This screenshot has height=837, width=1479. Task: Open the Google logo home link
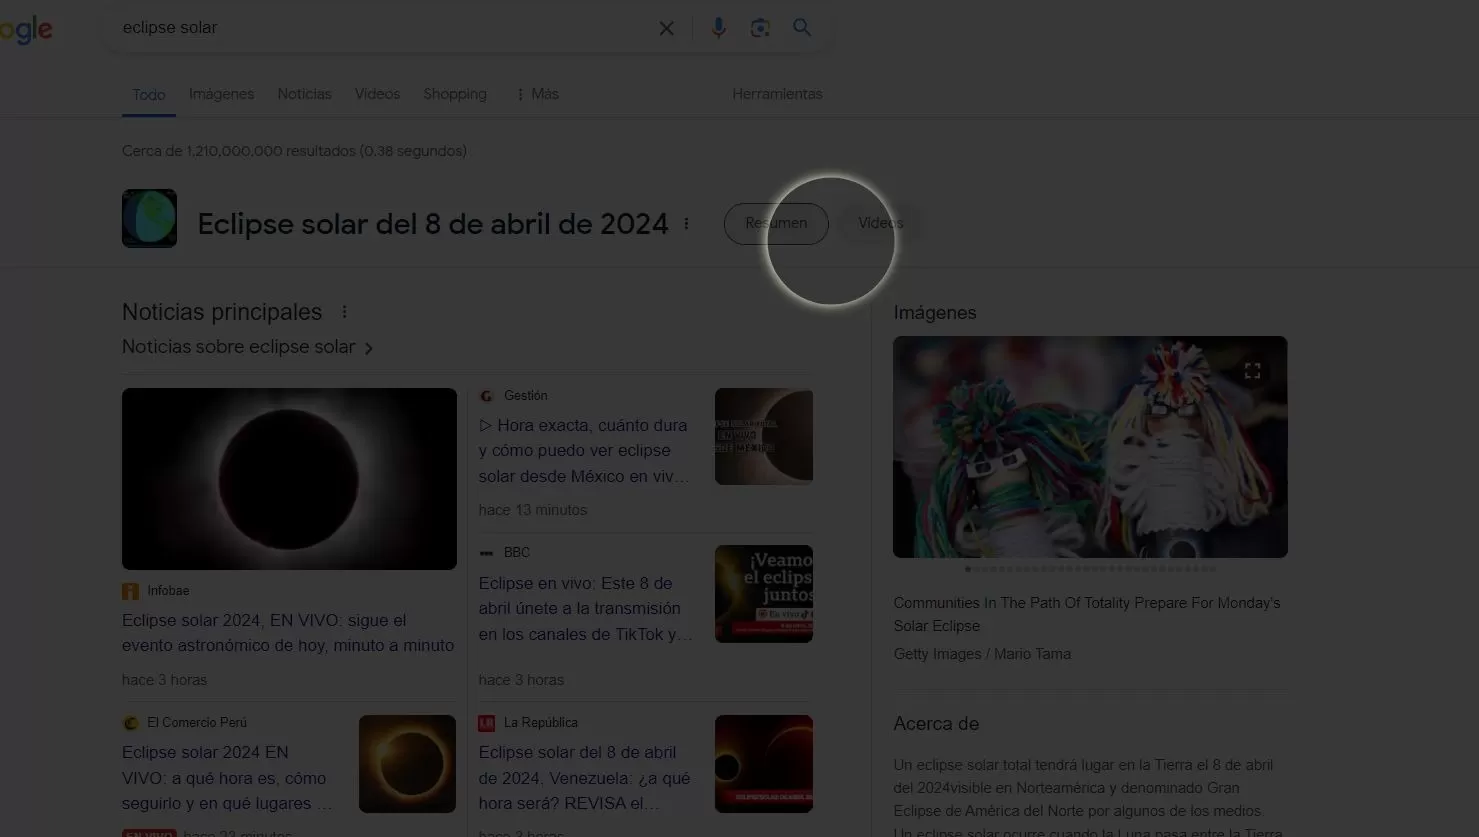click(x=26, y=29)
